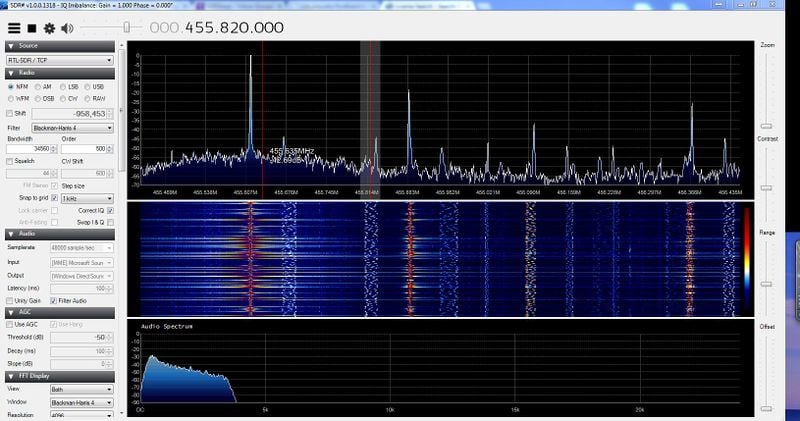Viewport: 800px width, 421px height.
Task: Open the FFT View dropdown Both
Action: pos(82,389)
